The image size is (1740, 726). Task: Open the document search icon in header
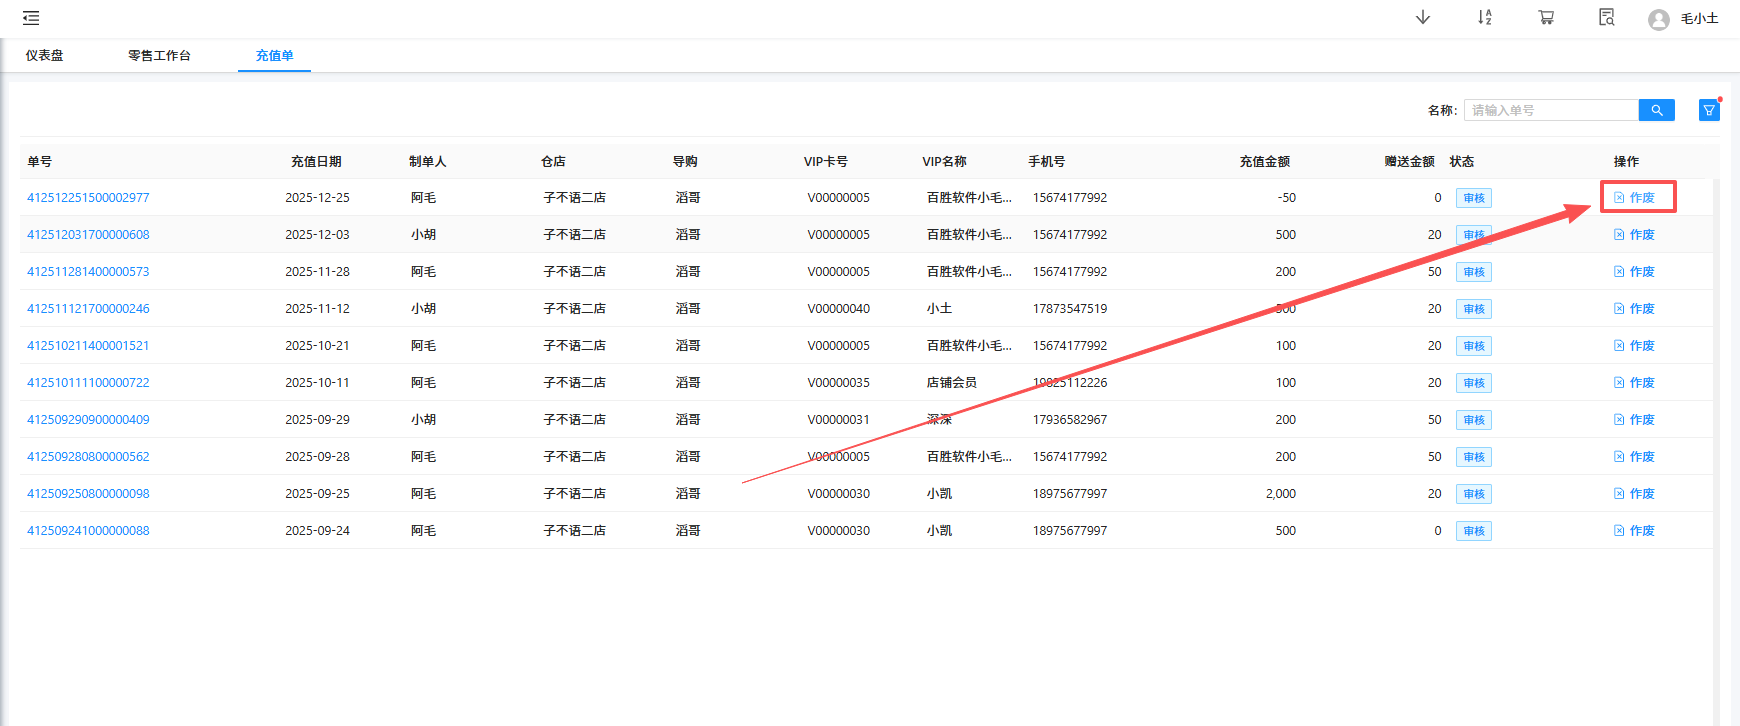(1607, 18)
